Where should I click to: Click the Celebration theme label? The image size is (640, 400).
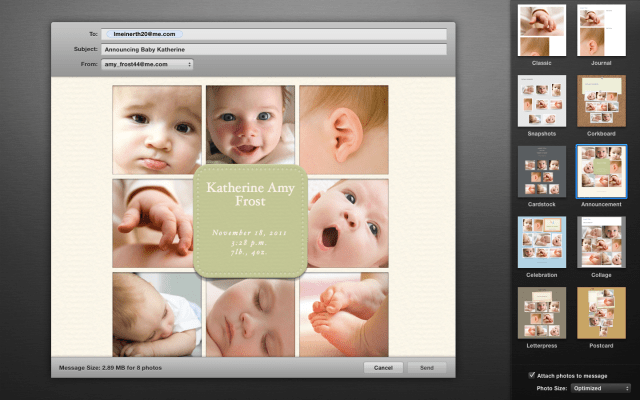542,275
